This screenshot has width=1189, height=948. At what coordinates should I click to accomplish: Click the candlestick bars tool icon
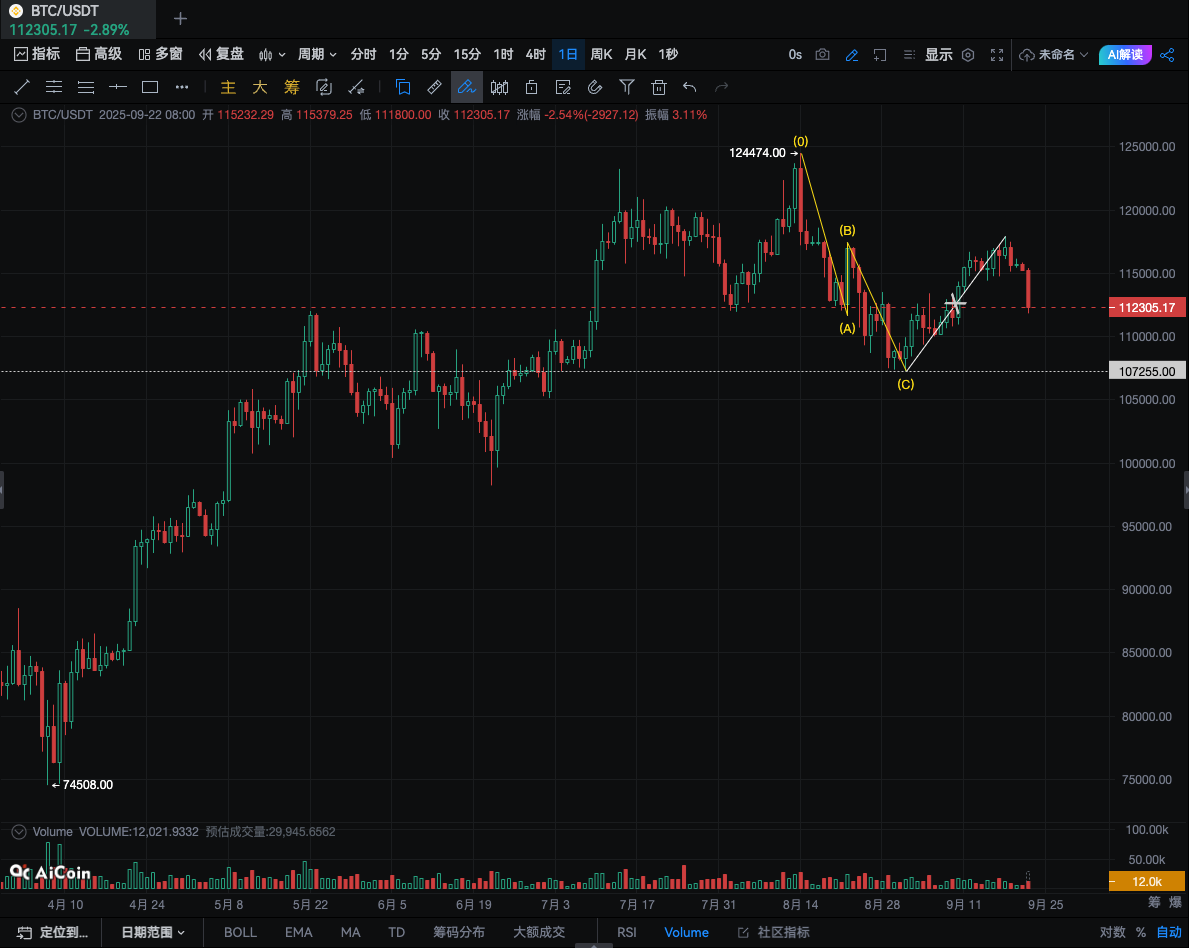point(499,87)
